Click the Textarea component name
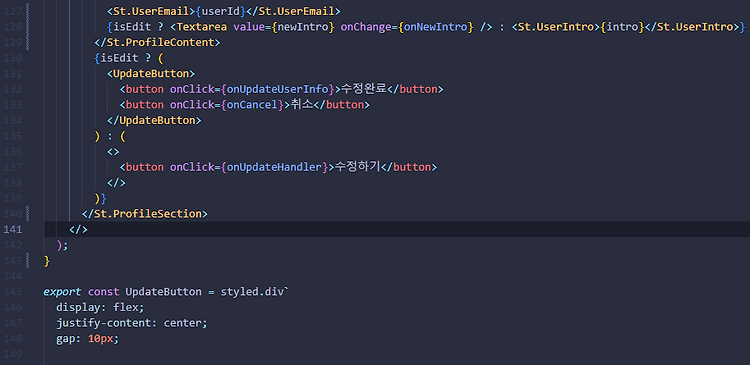The image size is (750, 365). coord(201,26)
